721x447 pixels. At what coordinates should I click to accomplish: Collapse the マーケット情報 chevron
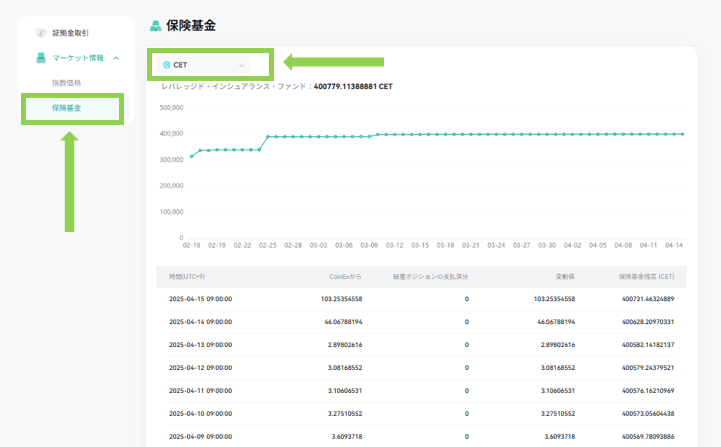point(116,58)
